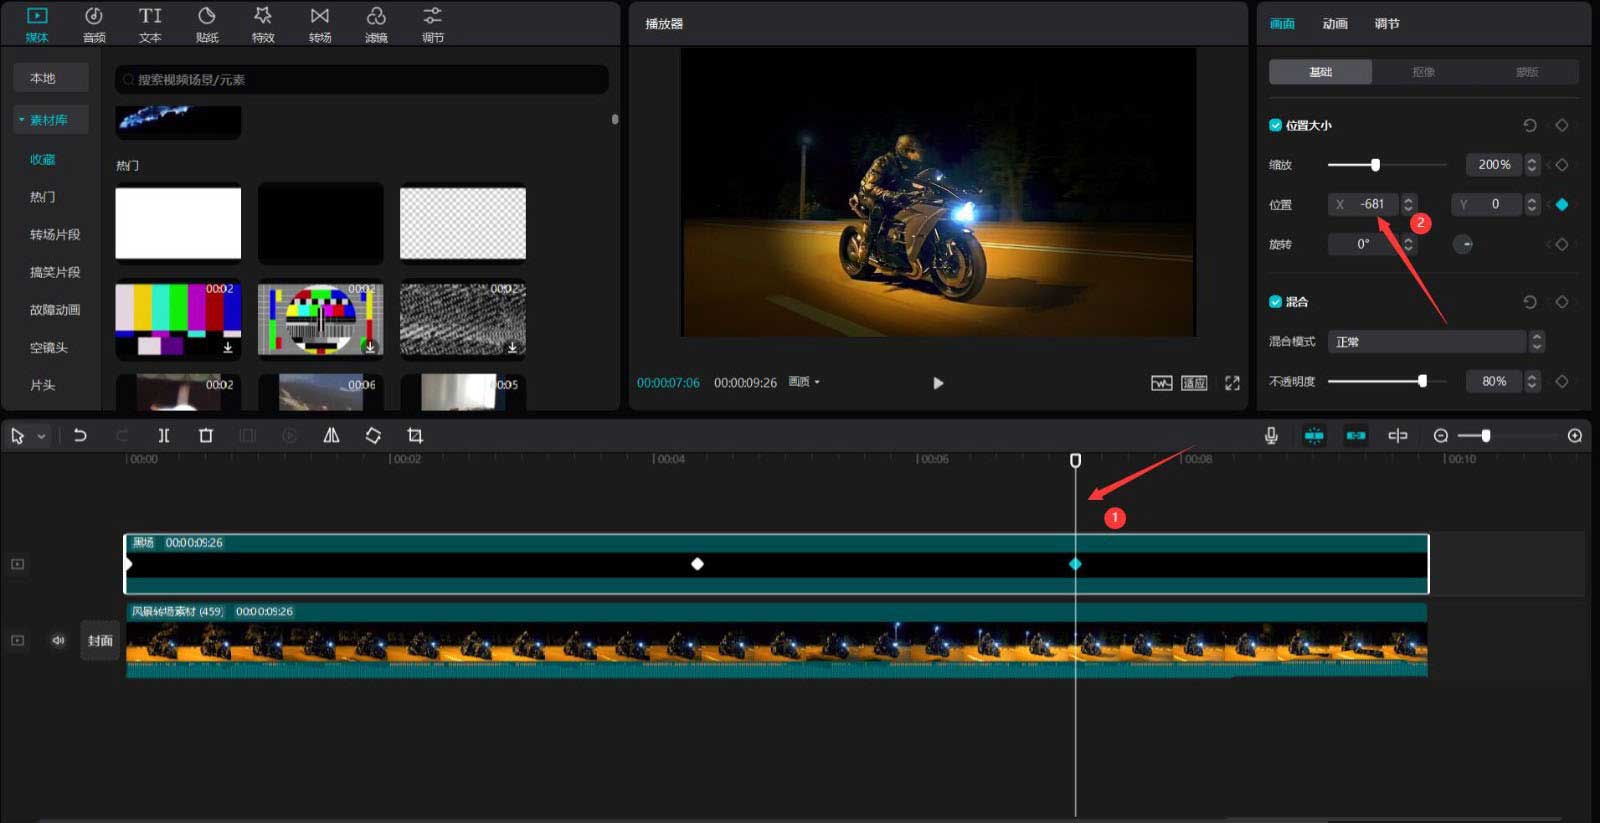Open the 热门 category in sidebar
Image resolution: width=1600 pixels, height=823 pixels.
(42, 197)
